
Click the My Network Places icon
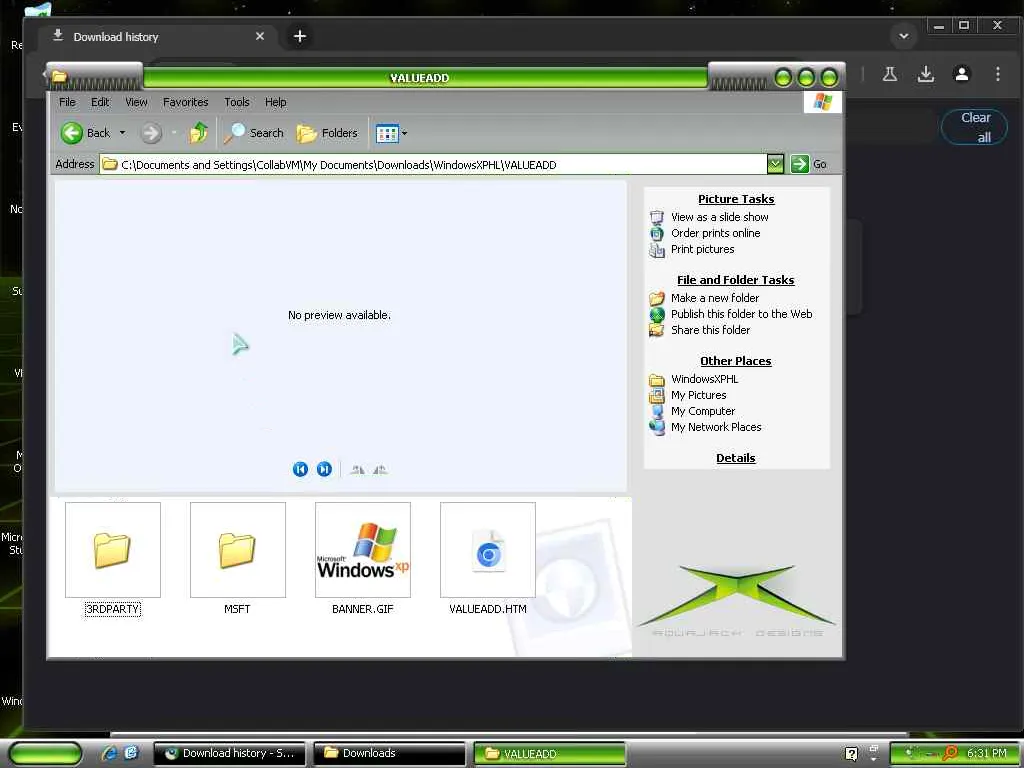(x=657, y=427)
